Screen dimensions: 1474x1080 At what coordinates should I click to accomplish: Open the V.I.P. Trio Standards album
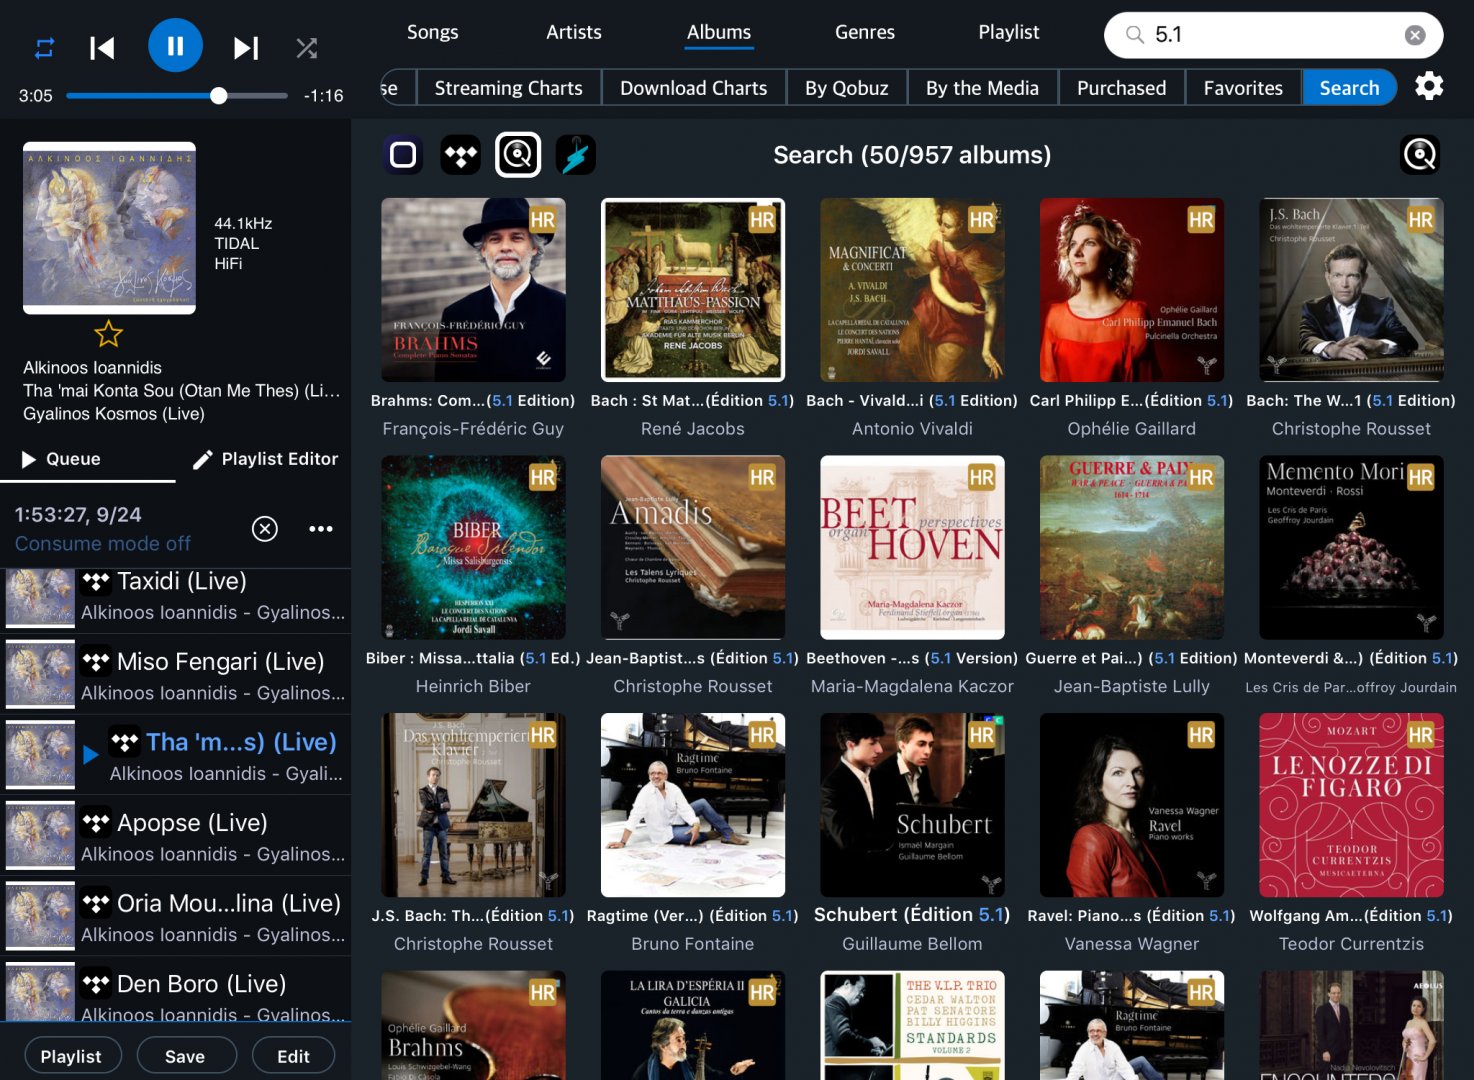(912, 1025)
